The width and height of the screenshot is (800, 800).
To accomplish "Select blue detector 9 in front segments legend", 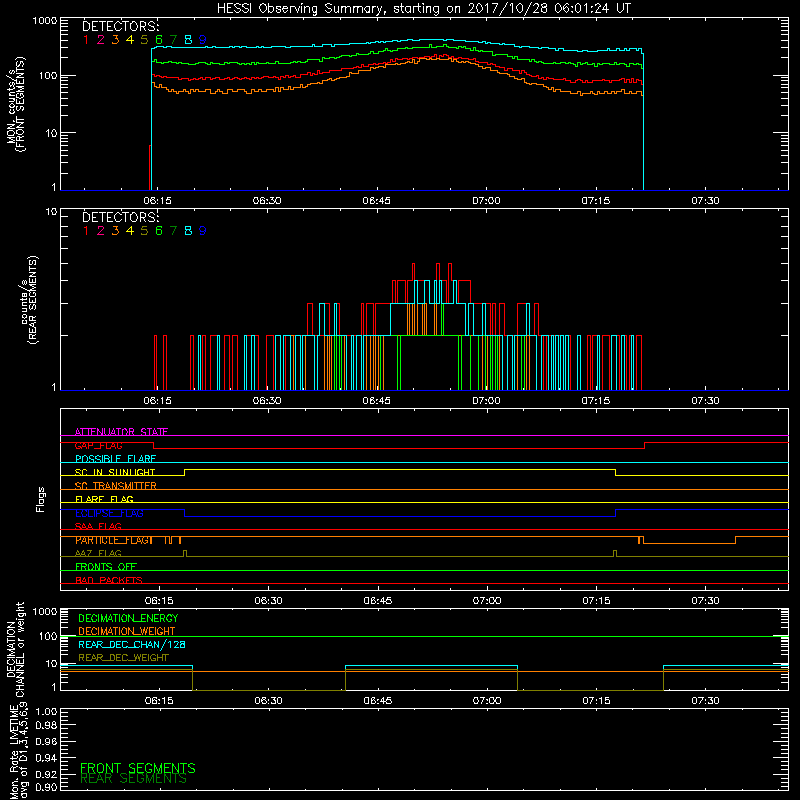I will pyautogui.click(x=203, y=40).
